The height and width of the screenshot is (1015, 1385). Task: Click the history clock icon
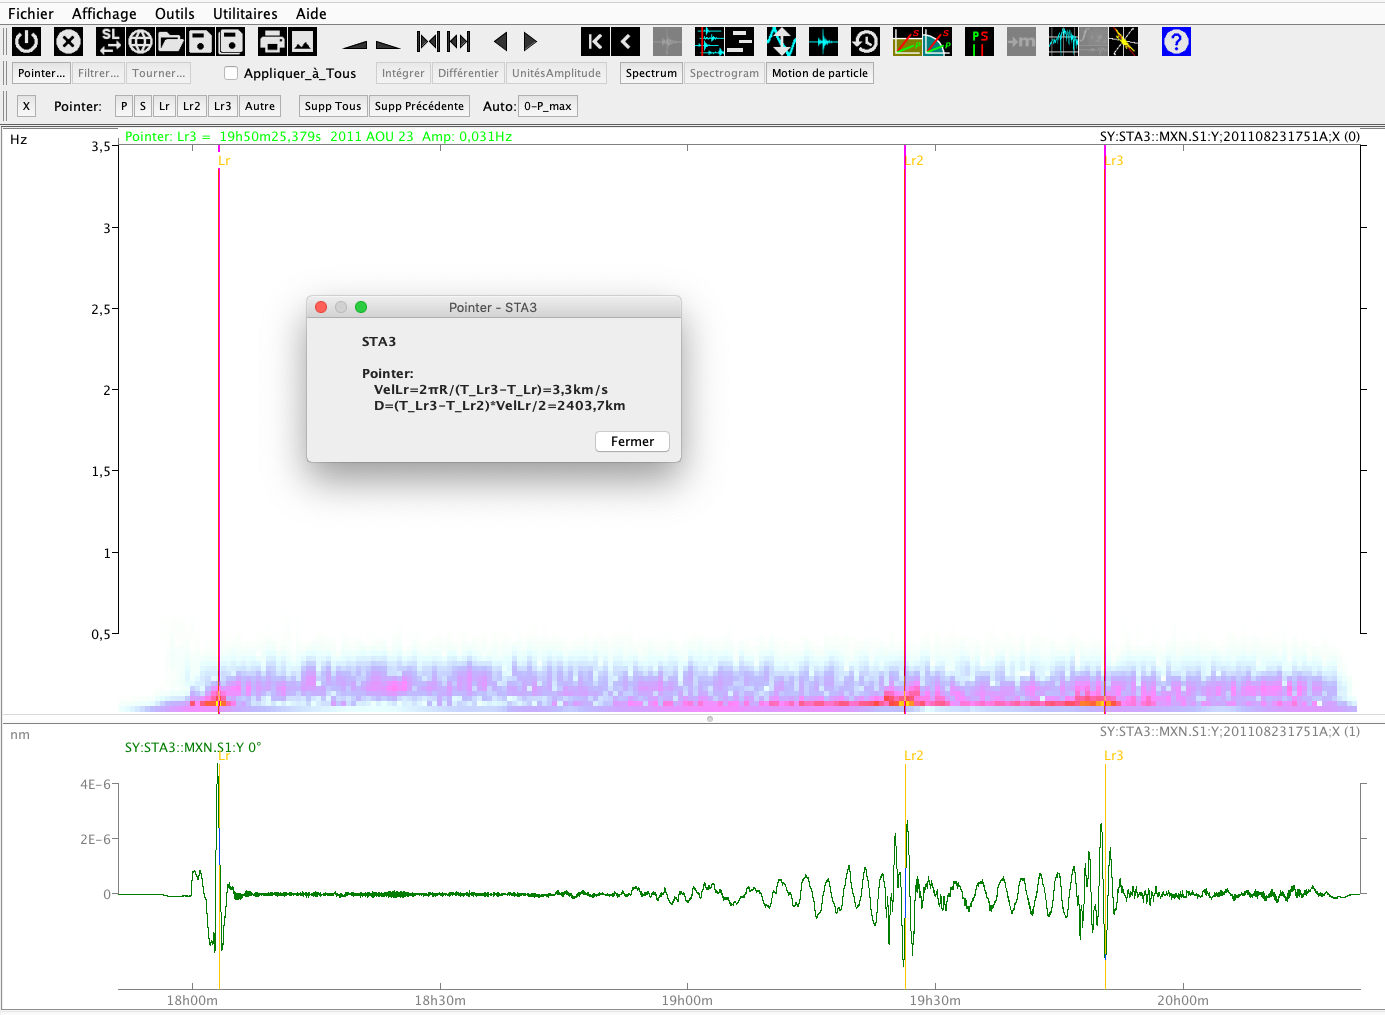pos(865,42)
